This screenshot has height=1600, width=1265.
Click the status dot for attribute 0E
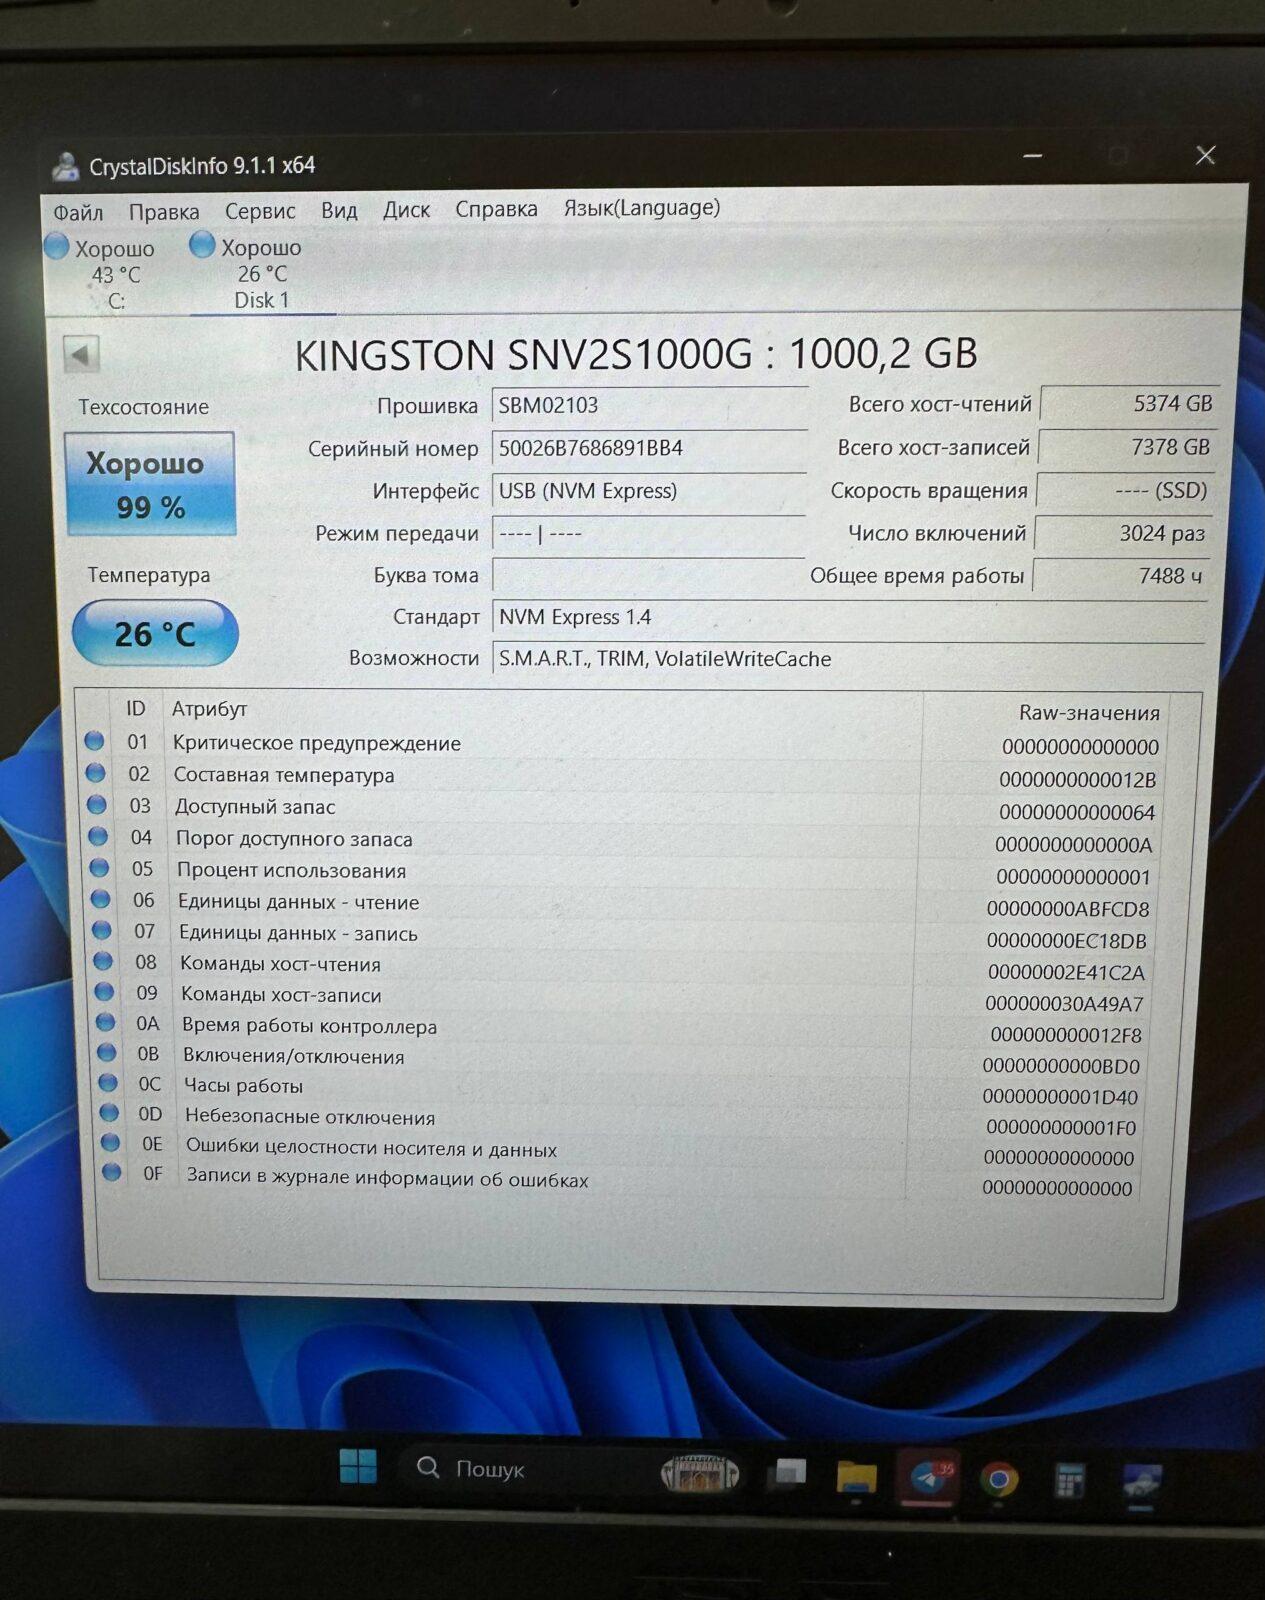[x=110, y=1142]
